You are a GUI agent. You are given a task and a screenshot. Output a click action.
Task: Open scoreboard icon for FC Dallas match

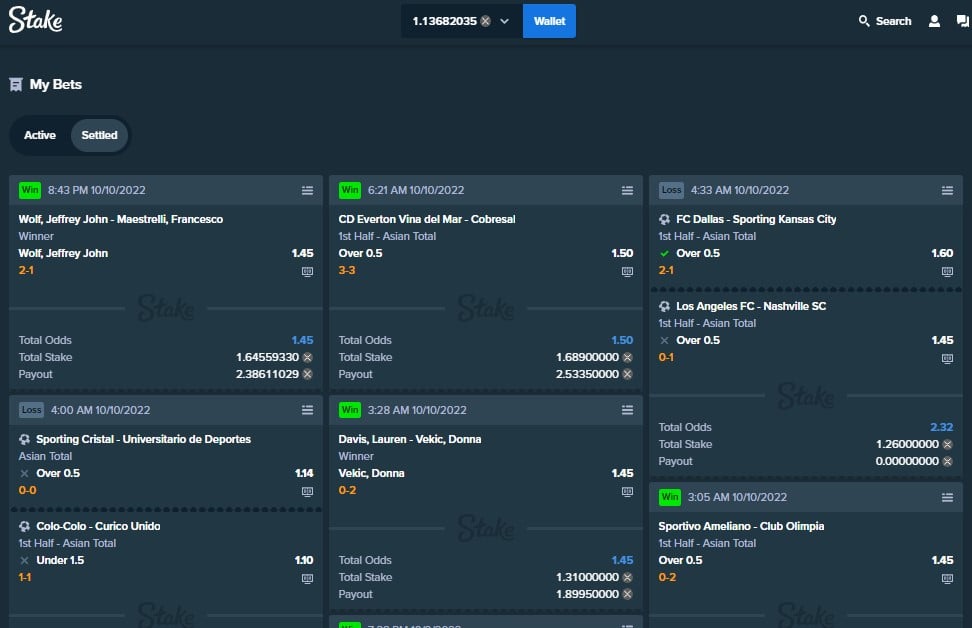[x=947, y=272]
